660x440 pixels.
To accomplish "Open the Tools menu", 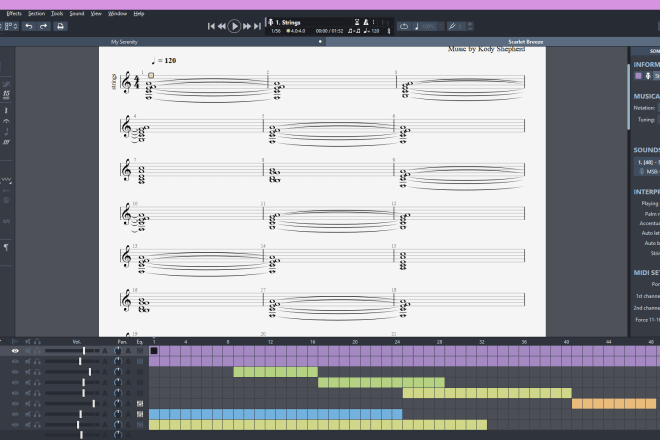I will pyautogui.click(x=57, y=13).
